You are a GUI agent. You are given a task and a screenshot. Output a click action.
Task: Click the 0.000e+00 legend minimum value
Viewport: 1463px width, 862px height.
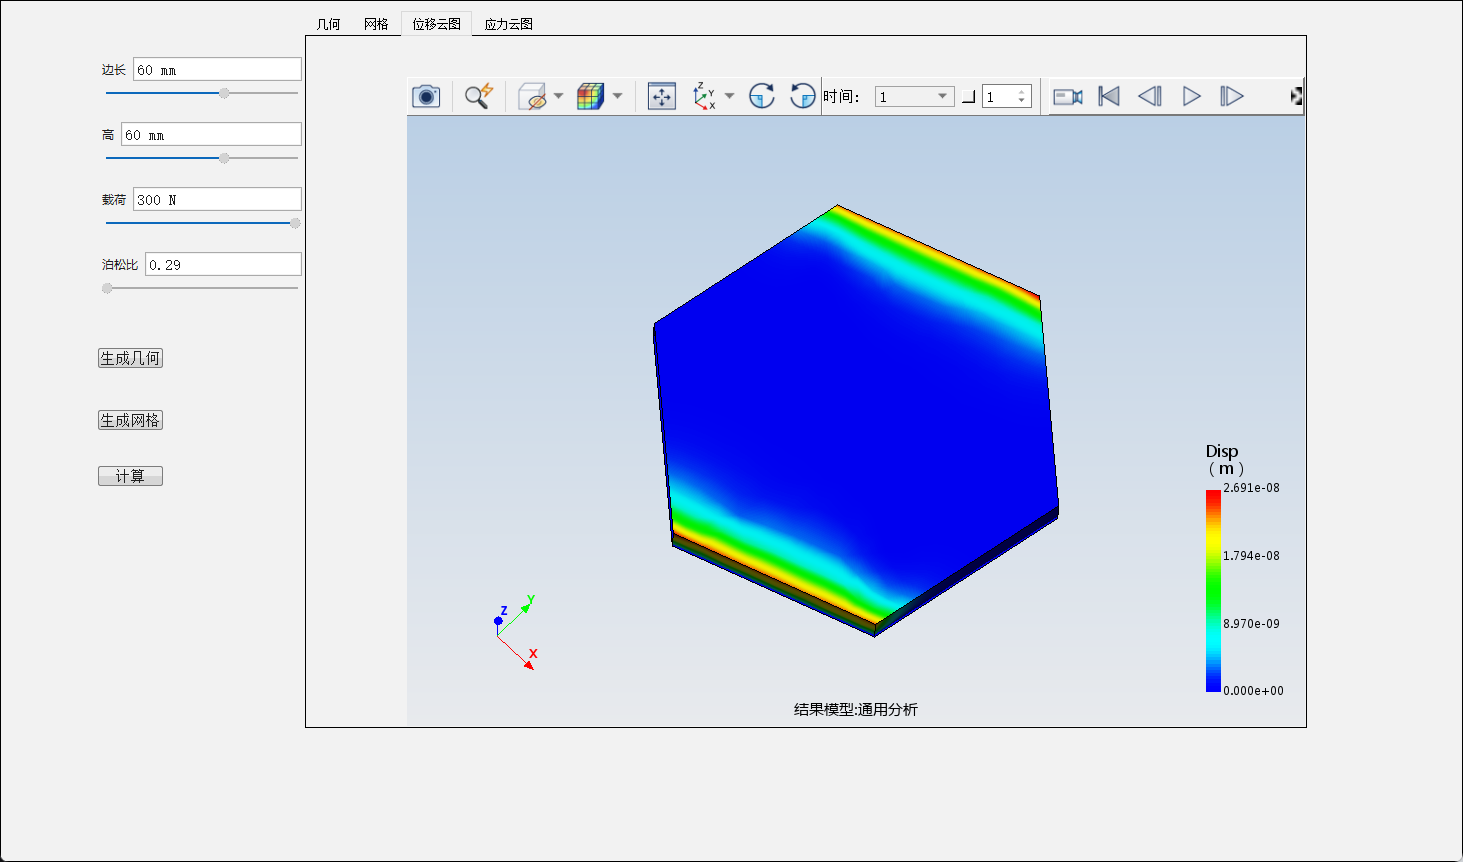point(1253,691)
